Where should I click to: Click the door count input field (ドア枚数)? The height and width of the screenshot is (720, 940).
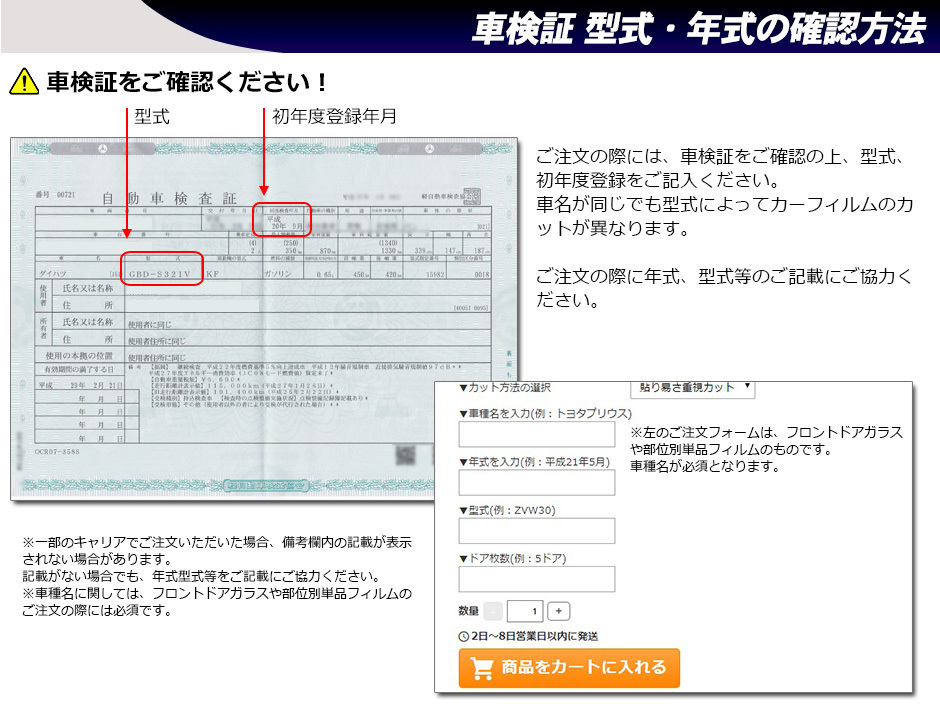(536, 579)
